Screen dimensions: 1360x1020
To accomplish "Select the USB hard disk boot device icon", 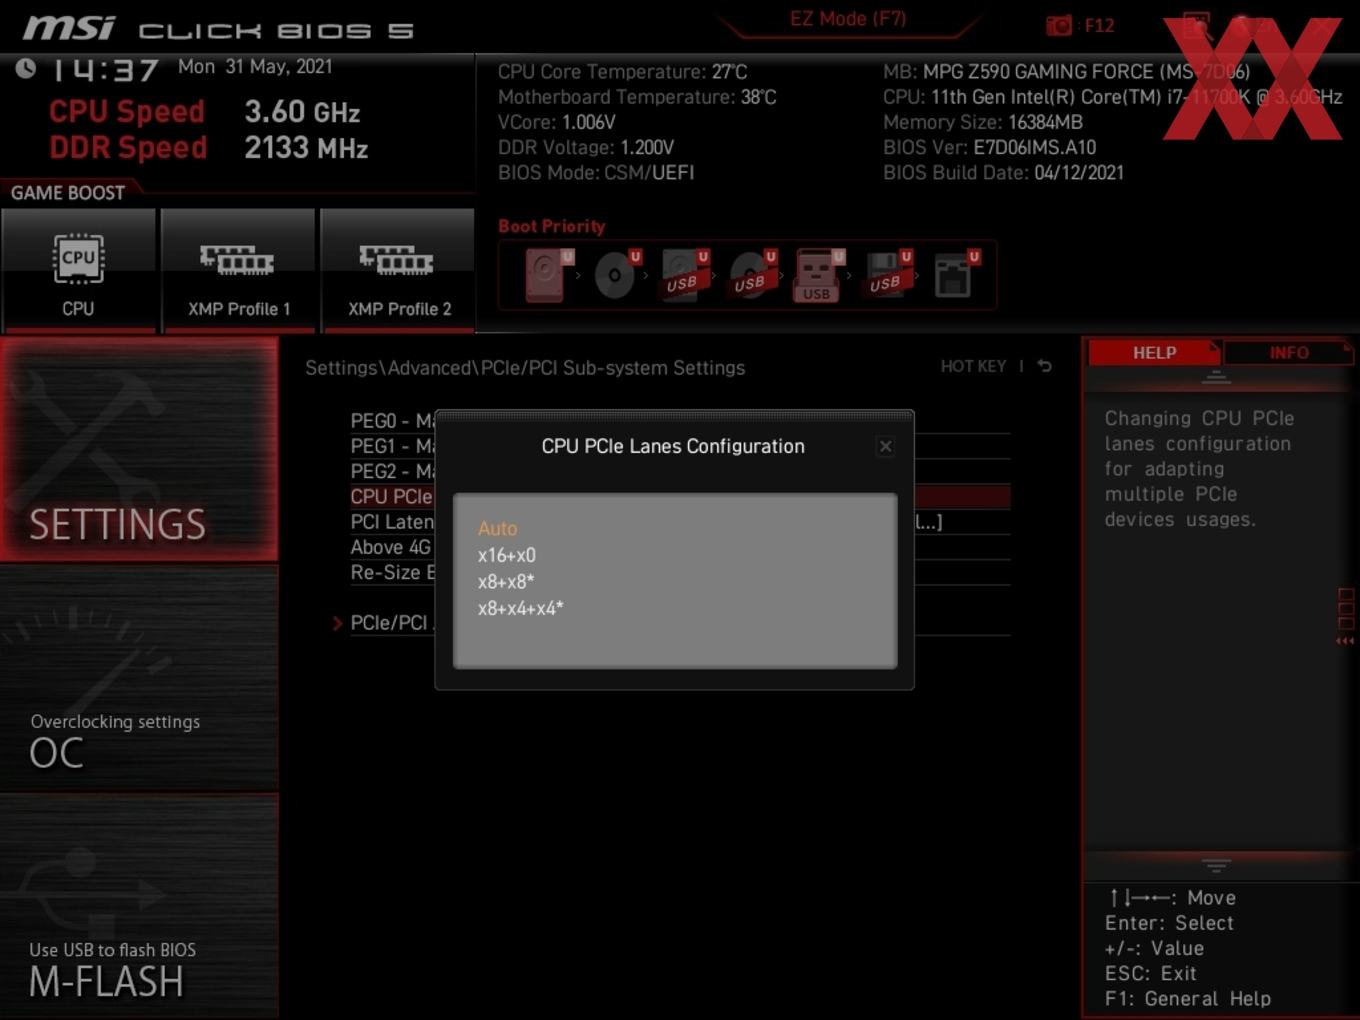I will 683,275.
